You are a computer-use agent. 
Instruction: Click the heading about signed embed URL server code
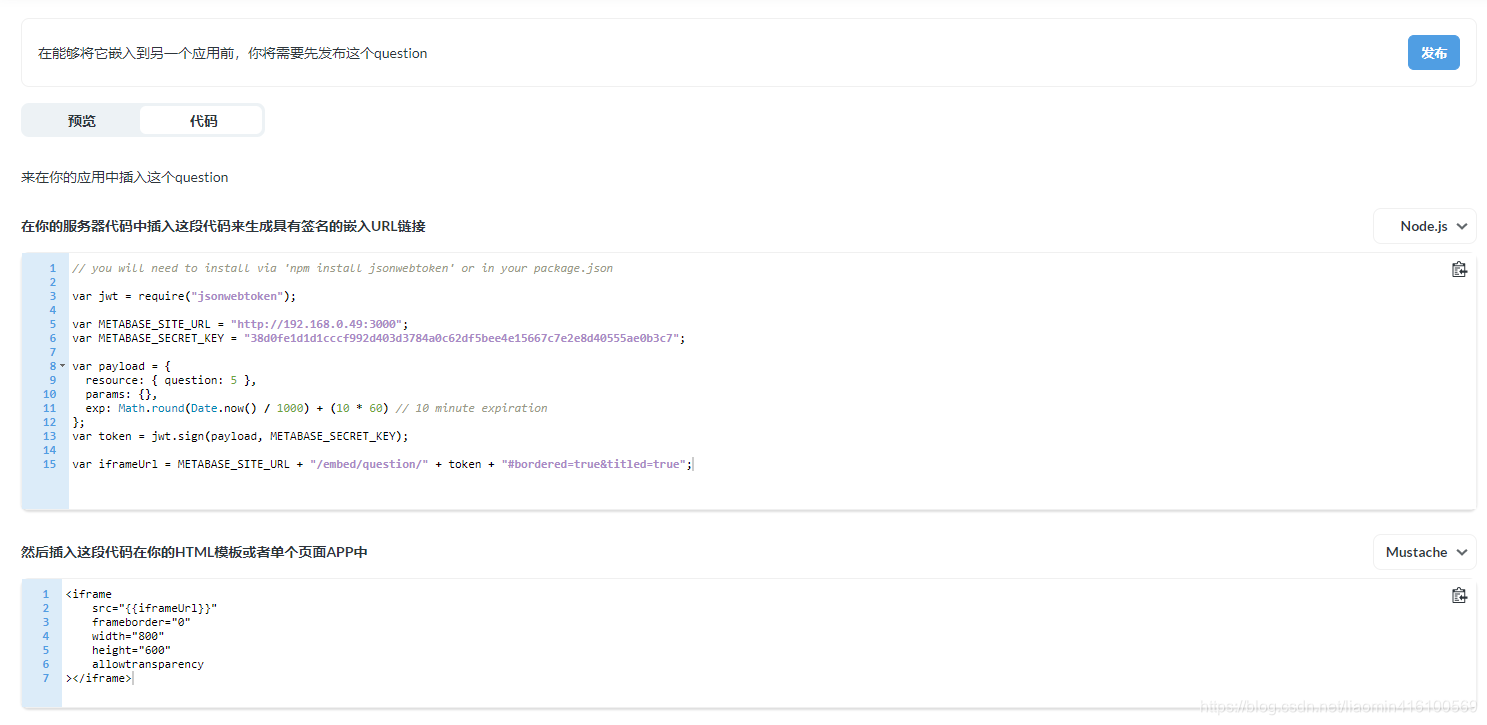click(x=223, y=226)
